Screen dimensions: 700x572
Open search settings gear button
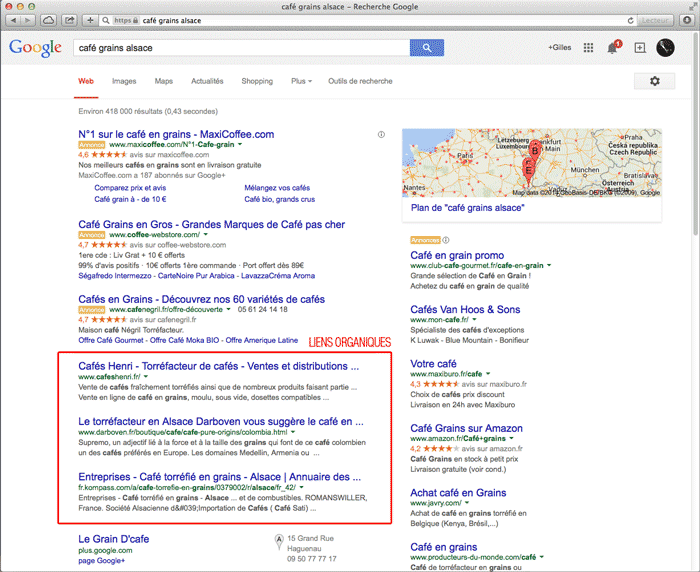tap(654, 81)
